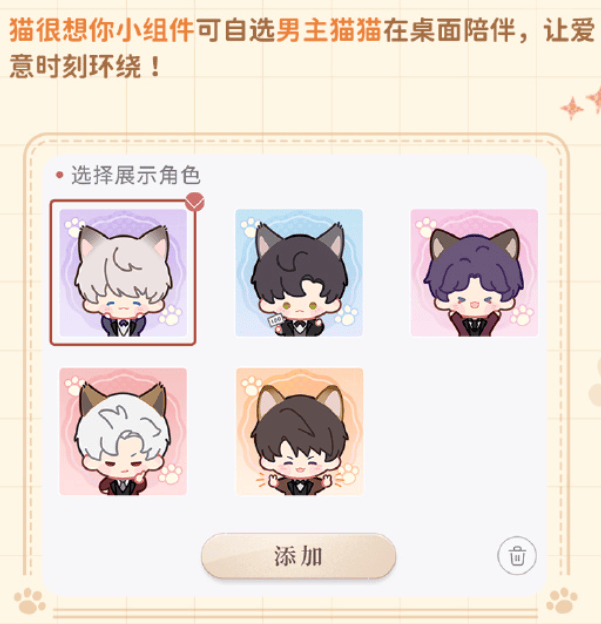601x624 pixels.
Task: Click the paw print at bottom-left corner of frame
Action: pos(29,601)
